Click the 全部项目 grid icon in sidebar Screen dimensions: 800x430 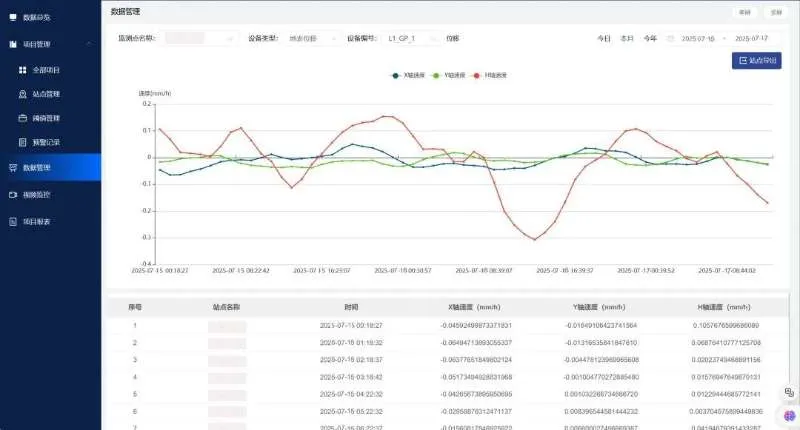(x=22, y=70)
